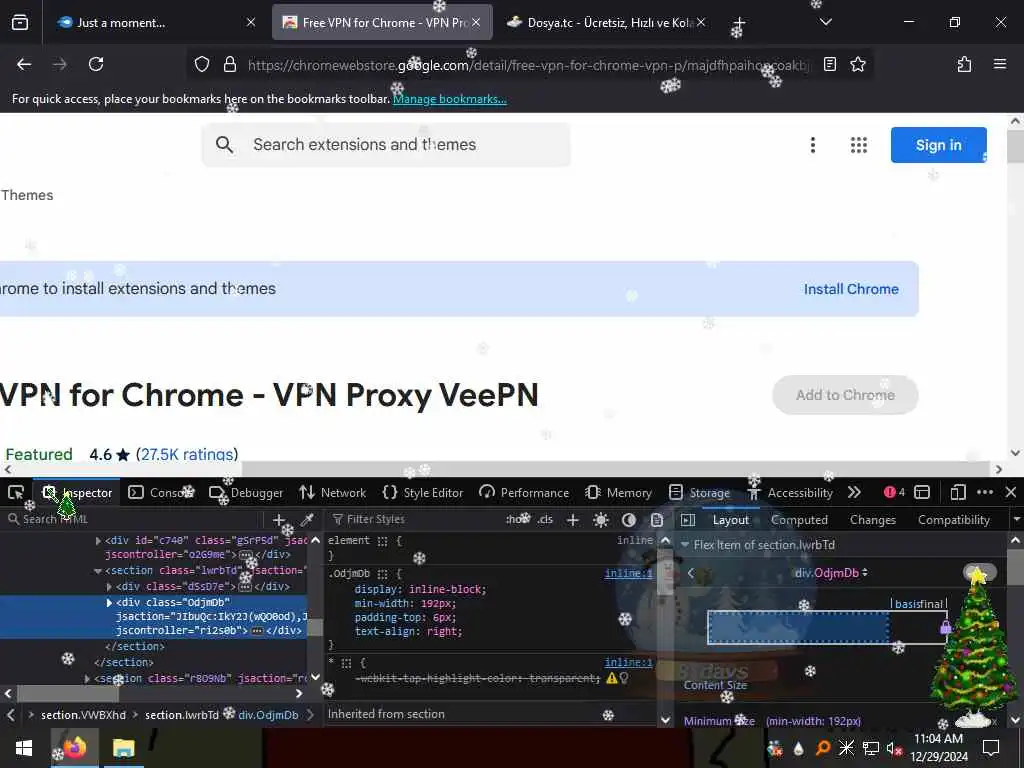Viewport: 1024px width, 768px height.
Task: Expand the section.r8O9Nb node
Action: tap(88, 679)
